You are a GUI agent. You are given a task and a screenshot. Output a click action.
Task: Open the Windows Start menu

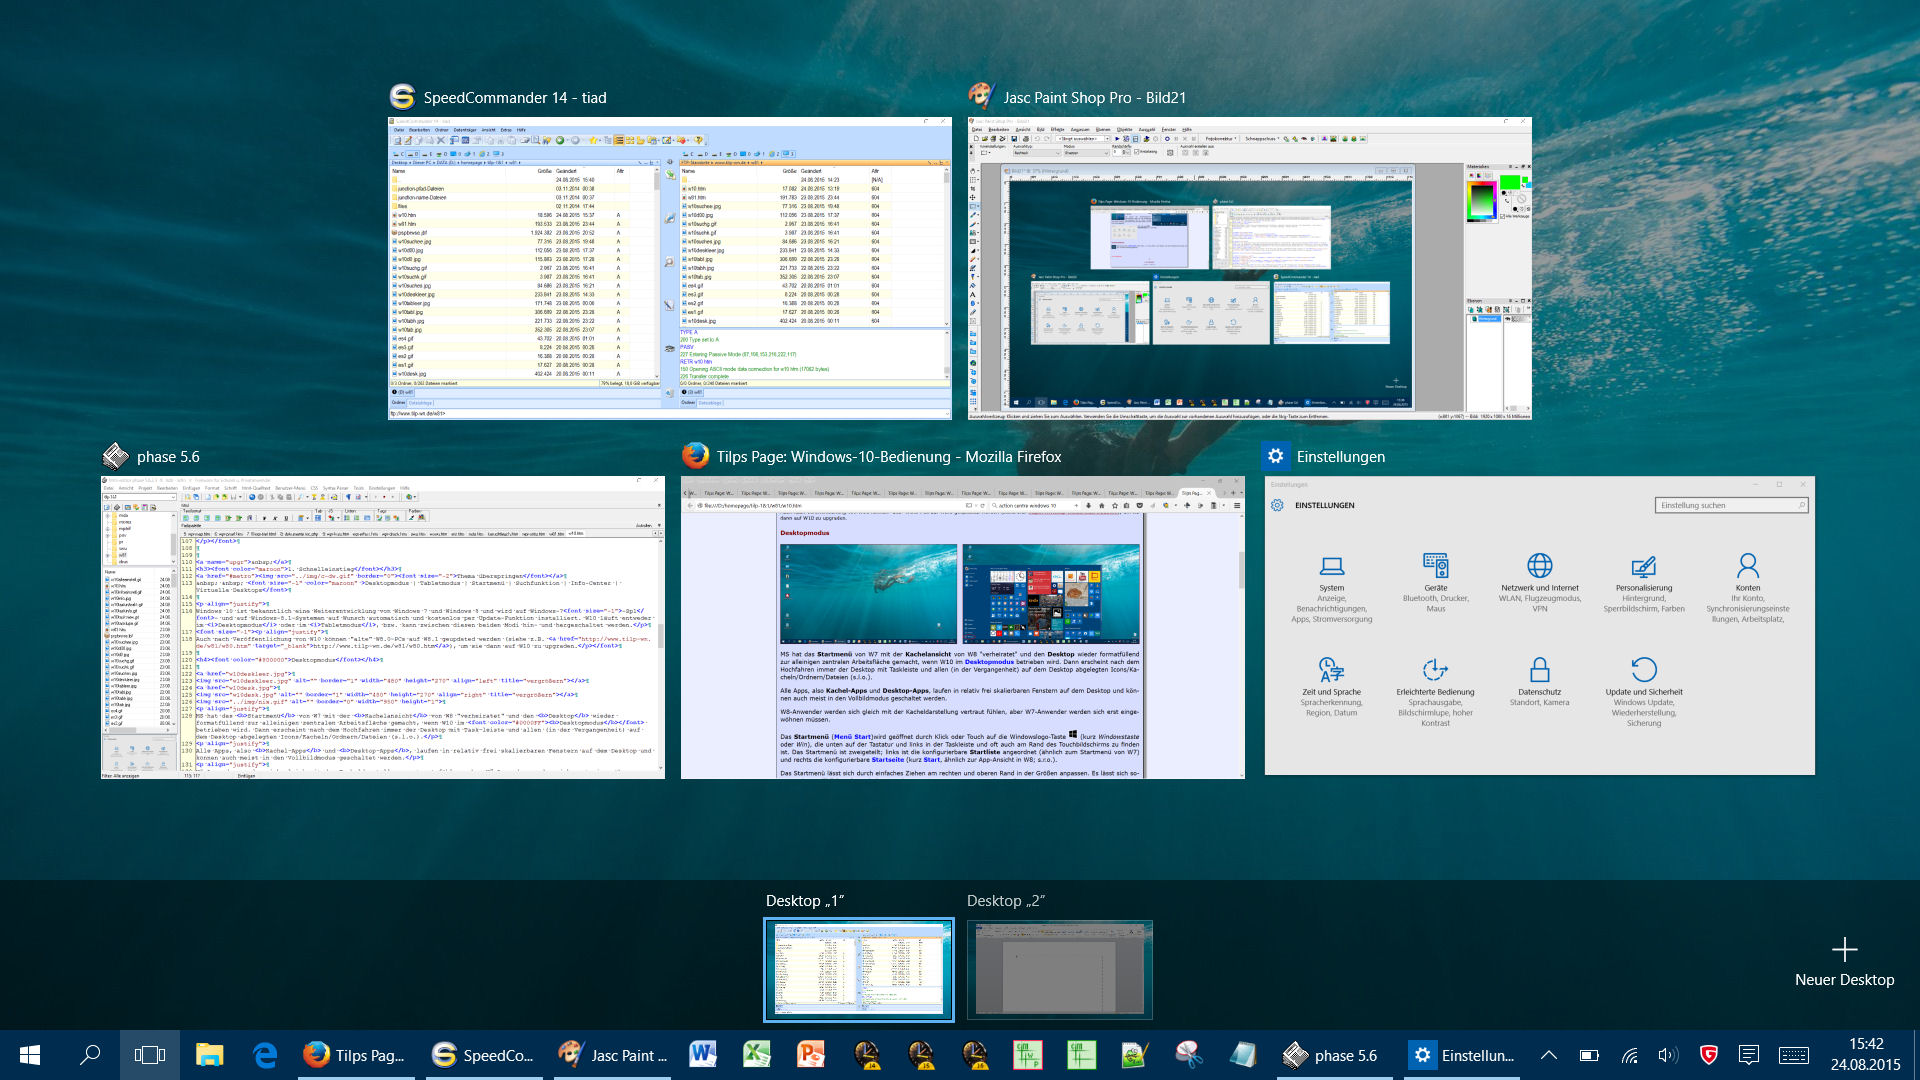(30, 1055)
